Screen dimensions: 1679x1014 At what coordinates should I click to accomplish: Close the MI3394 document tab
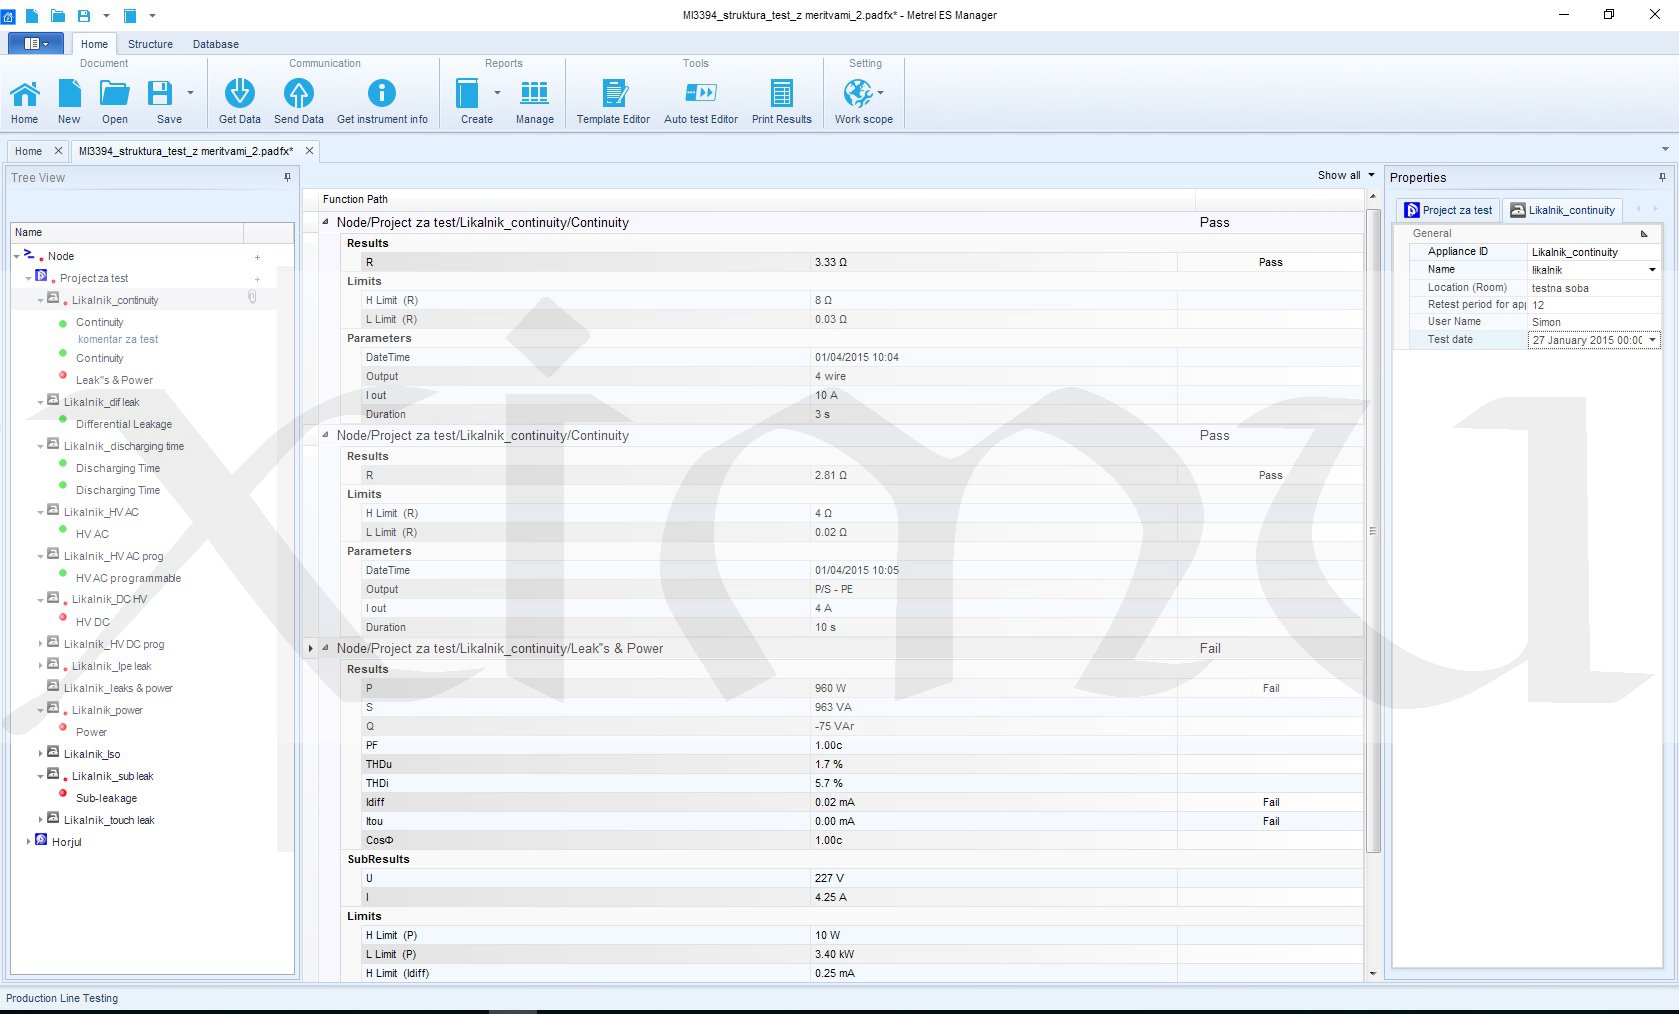[x=309, y=151]
